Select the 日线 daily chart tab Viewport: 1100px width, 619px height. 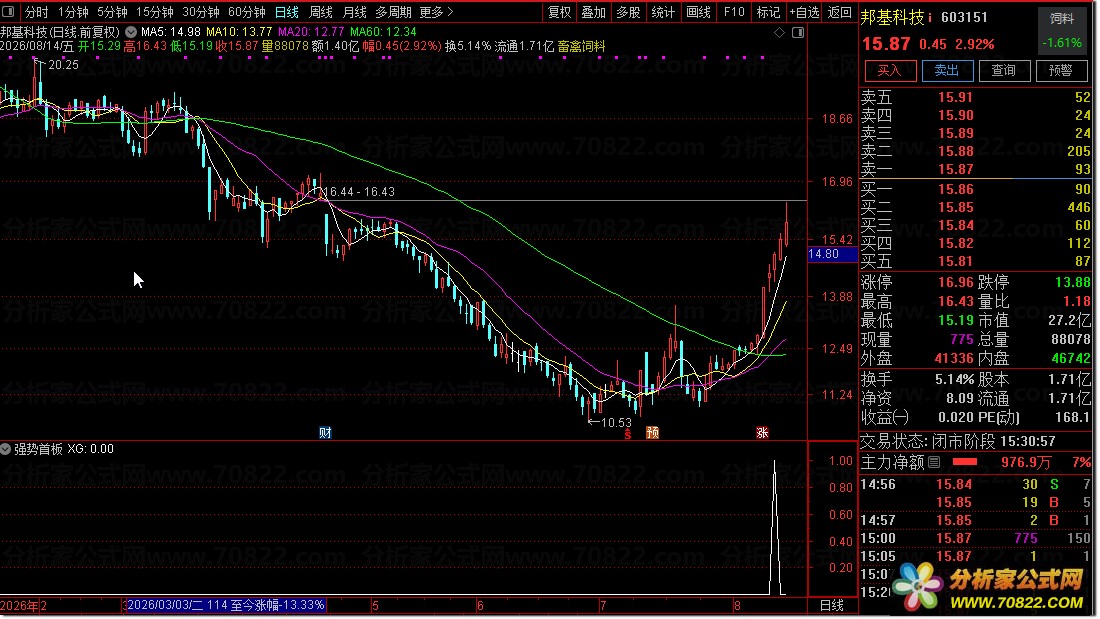(286, 12)
